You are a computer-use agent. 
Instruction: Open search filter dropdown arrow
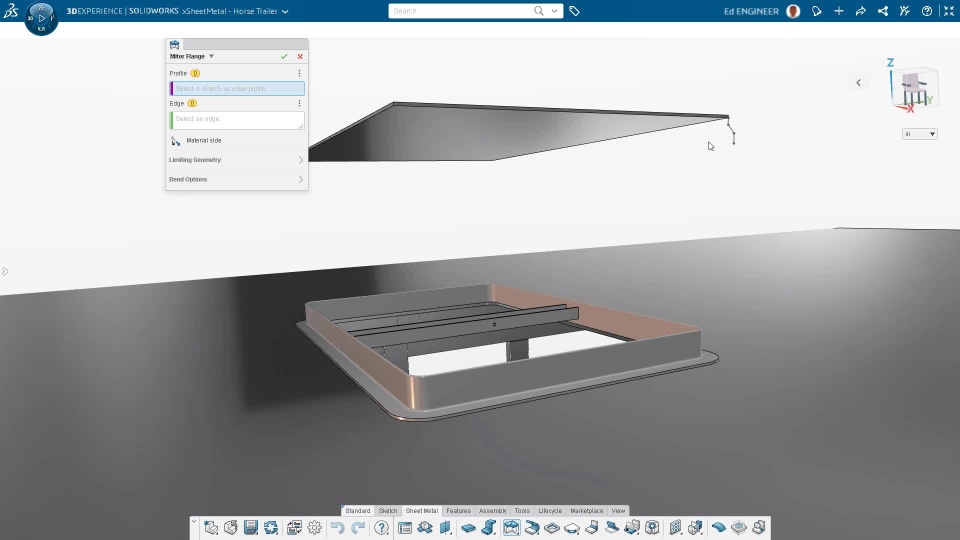[x=554, y=11]
